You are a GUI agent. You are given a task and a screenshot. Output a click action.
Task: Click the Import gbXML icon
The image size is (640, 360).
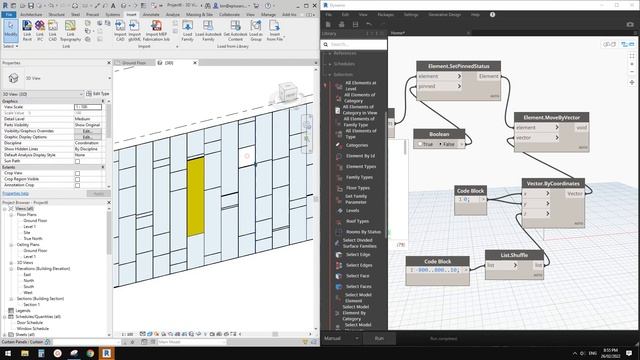[134, 31]
